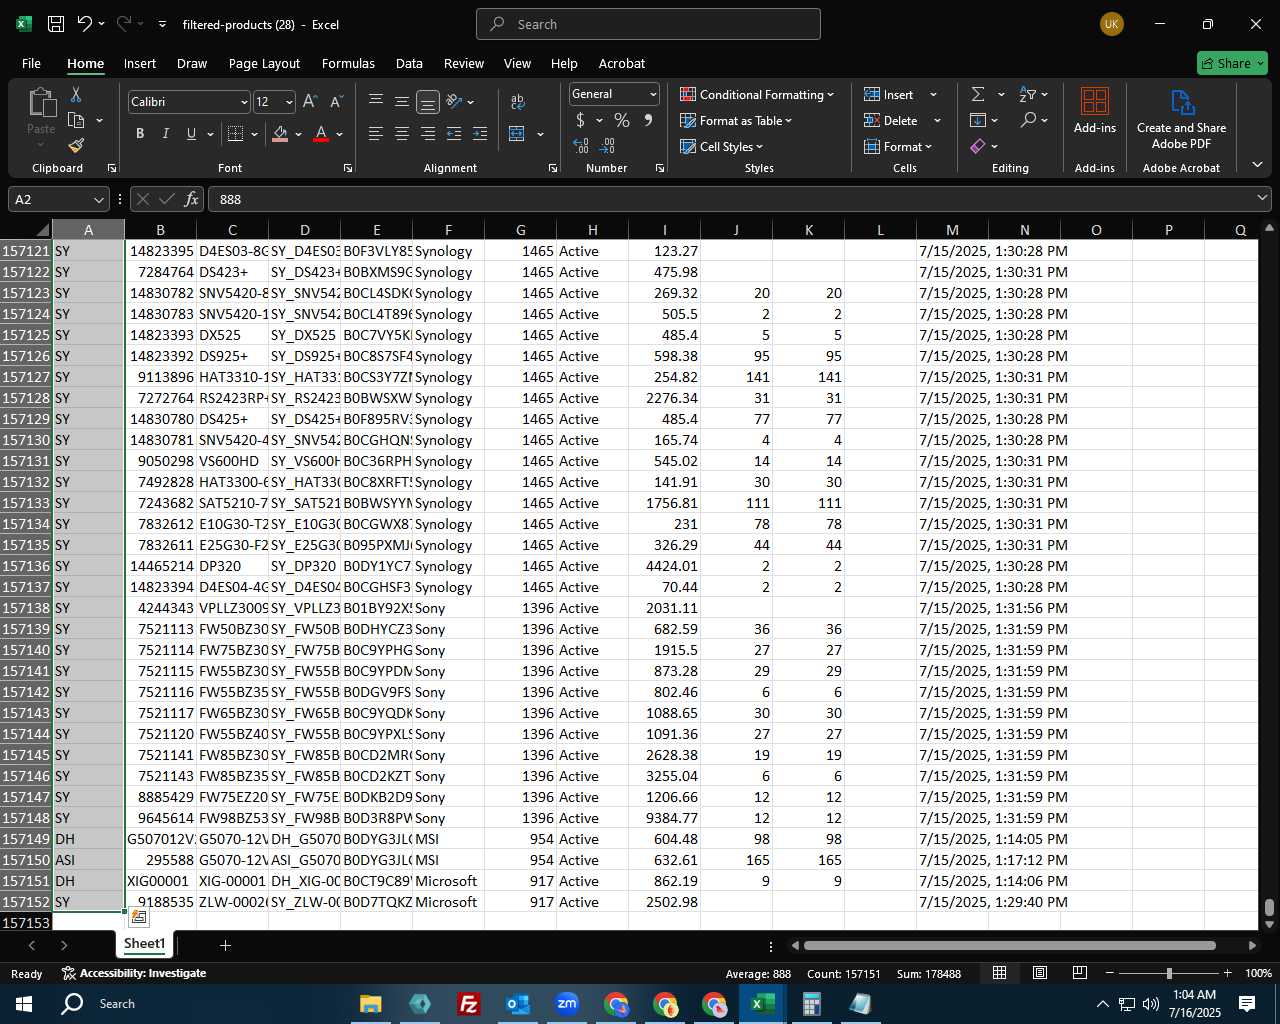Click the AutoSum sigma icon

click(x=978, y=94)
